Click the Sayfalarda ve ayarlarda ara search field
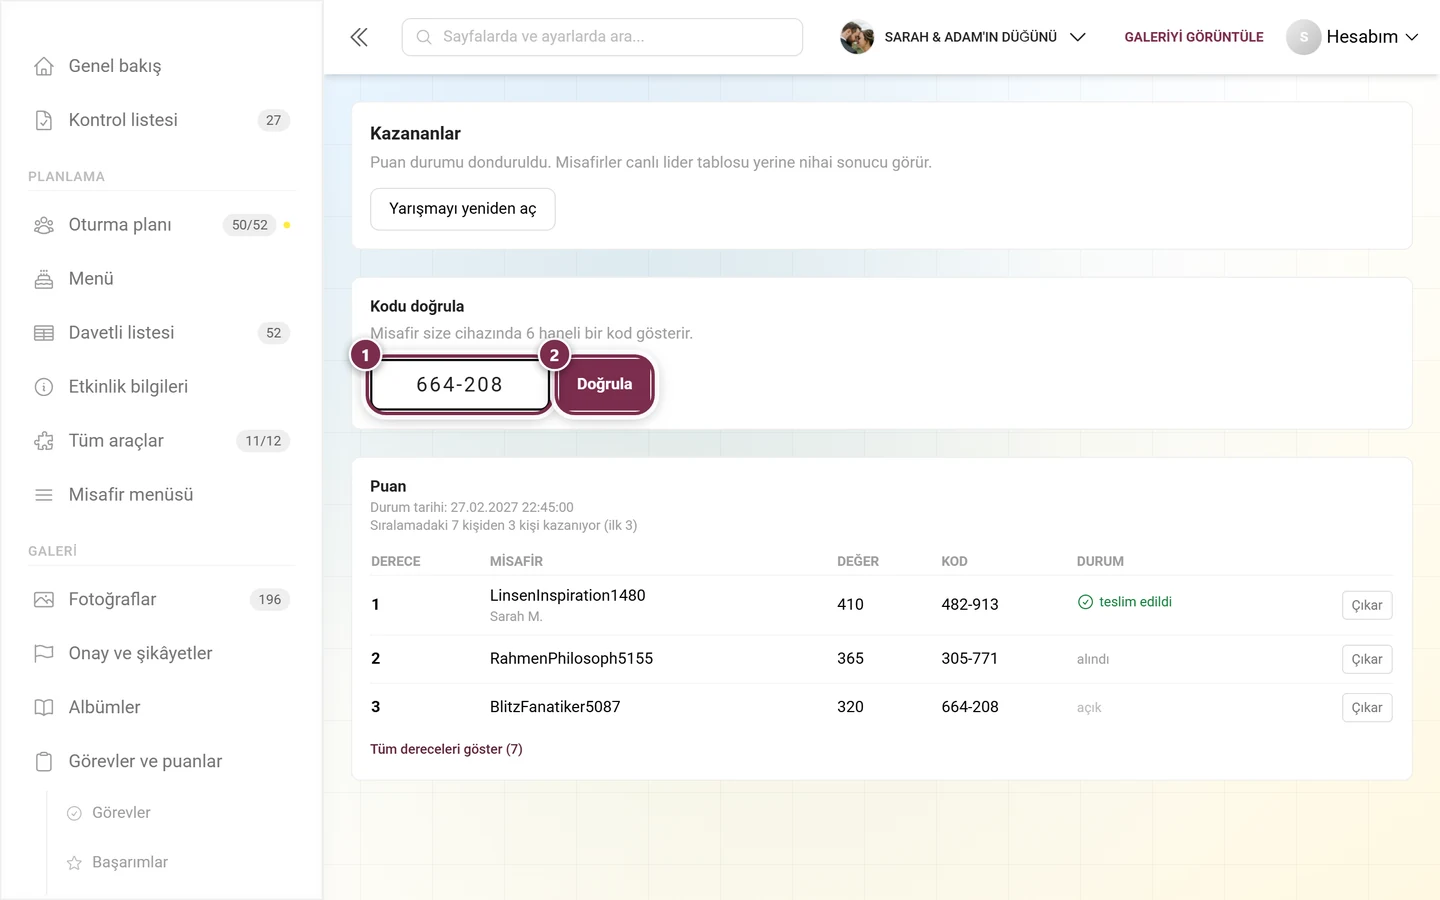 (x=602, y=37)
